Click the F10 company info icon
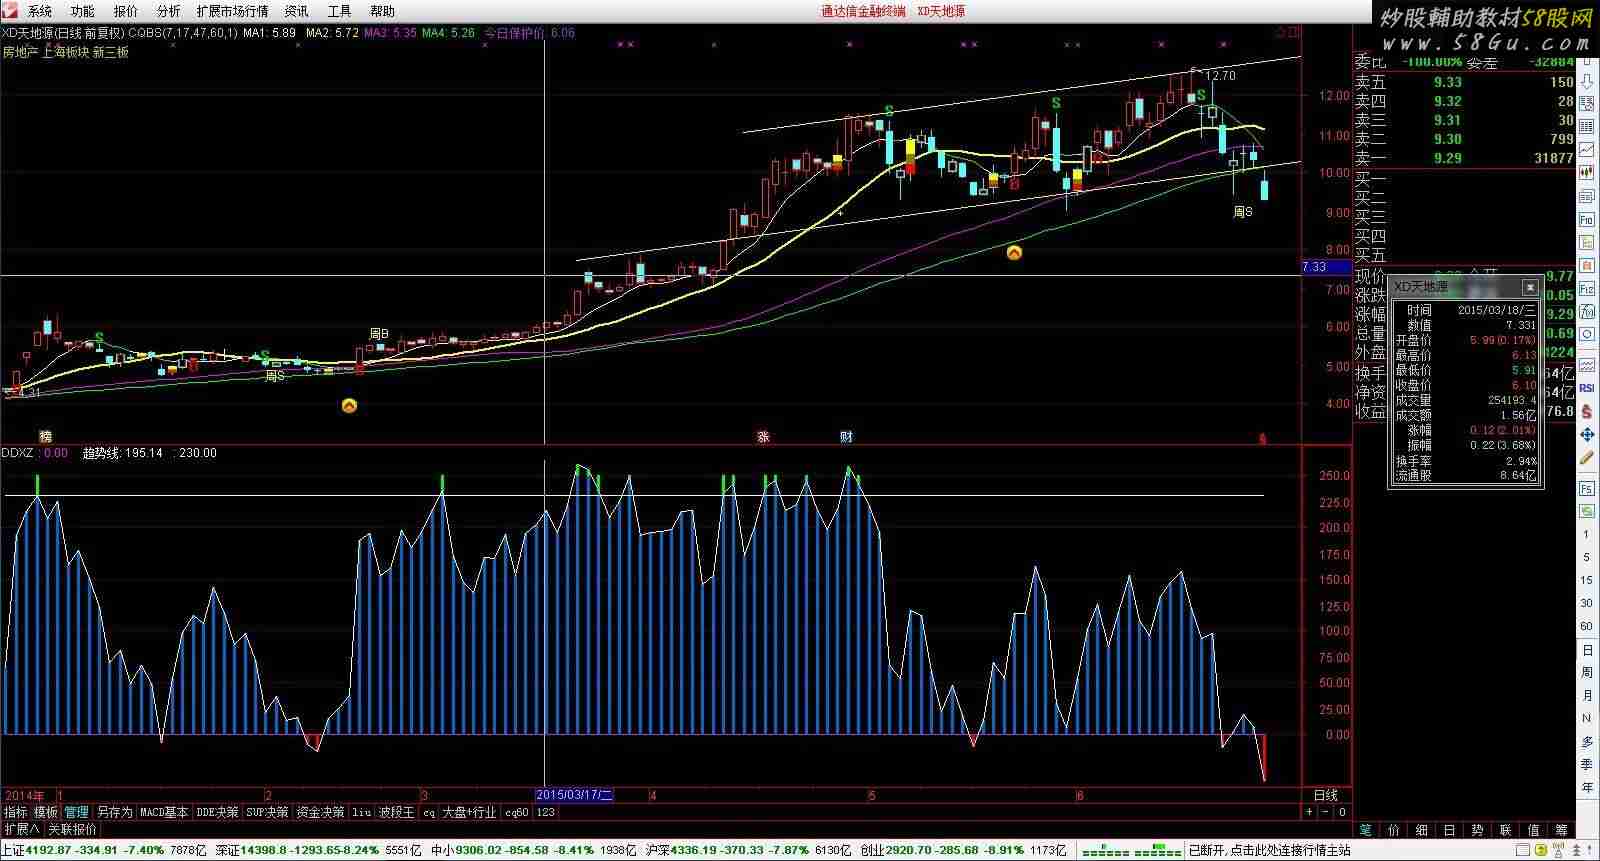 [x=1586, y=220]
